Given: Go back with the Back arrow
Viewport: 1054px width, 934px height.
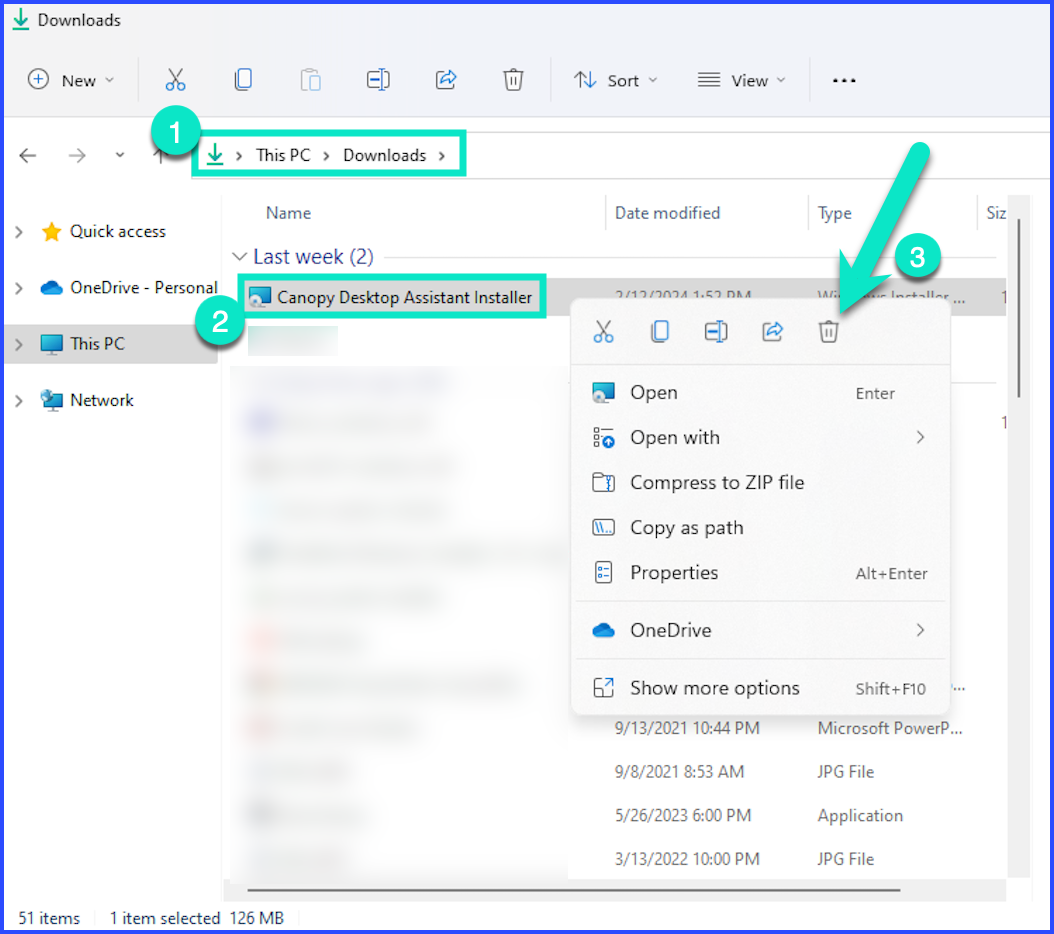Looking at the screenshot, I should [x=28, y=156].
